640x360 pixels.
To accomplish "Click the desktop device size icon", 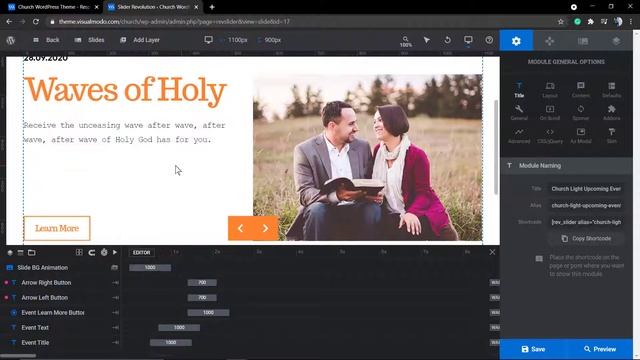I will pyautogui.click(x=209, y=40).
